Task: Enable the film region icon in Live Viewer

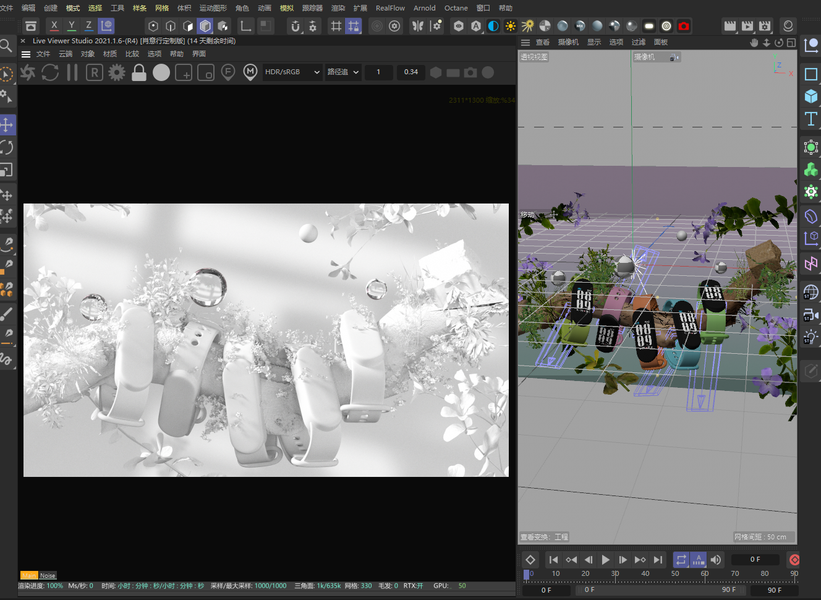Action: click(206, 73)
